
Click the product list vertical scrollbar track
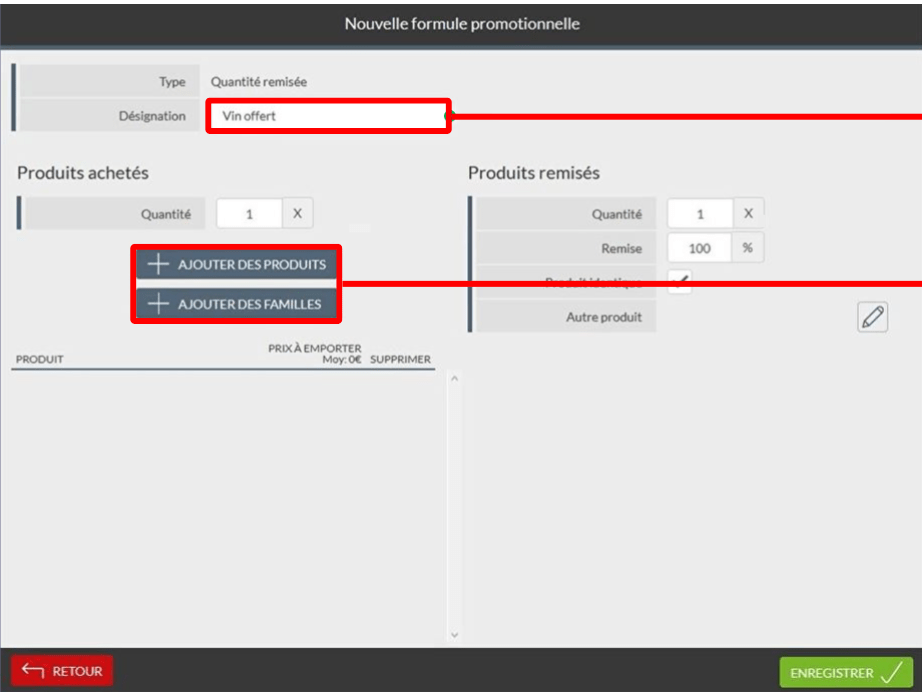click(x=454, y=507)
